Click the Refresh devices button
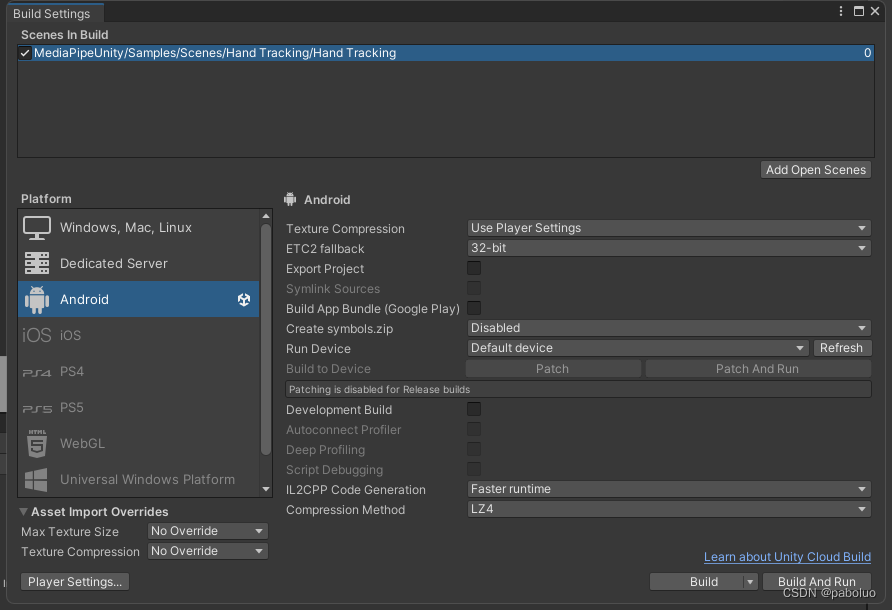892x610 pixels. click(x=841, y=348)
